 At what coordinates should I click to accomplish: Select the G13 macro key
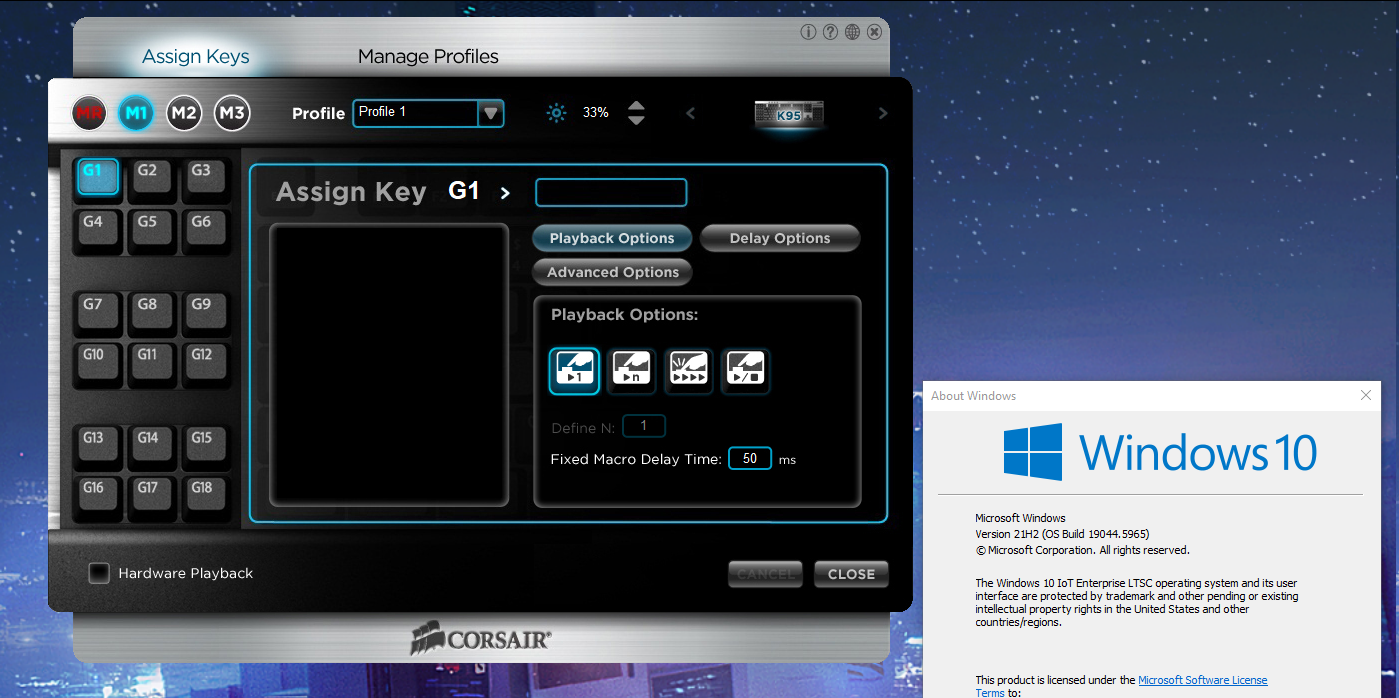pyautogui.click(x=97, y=444)
